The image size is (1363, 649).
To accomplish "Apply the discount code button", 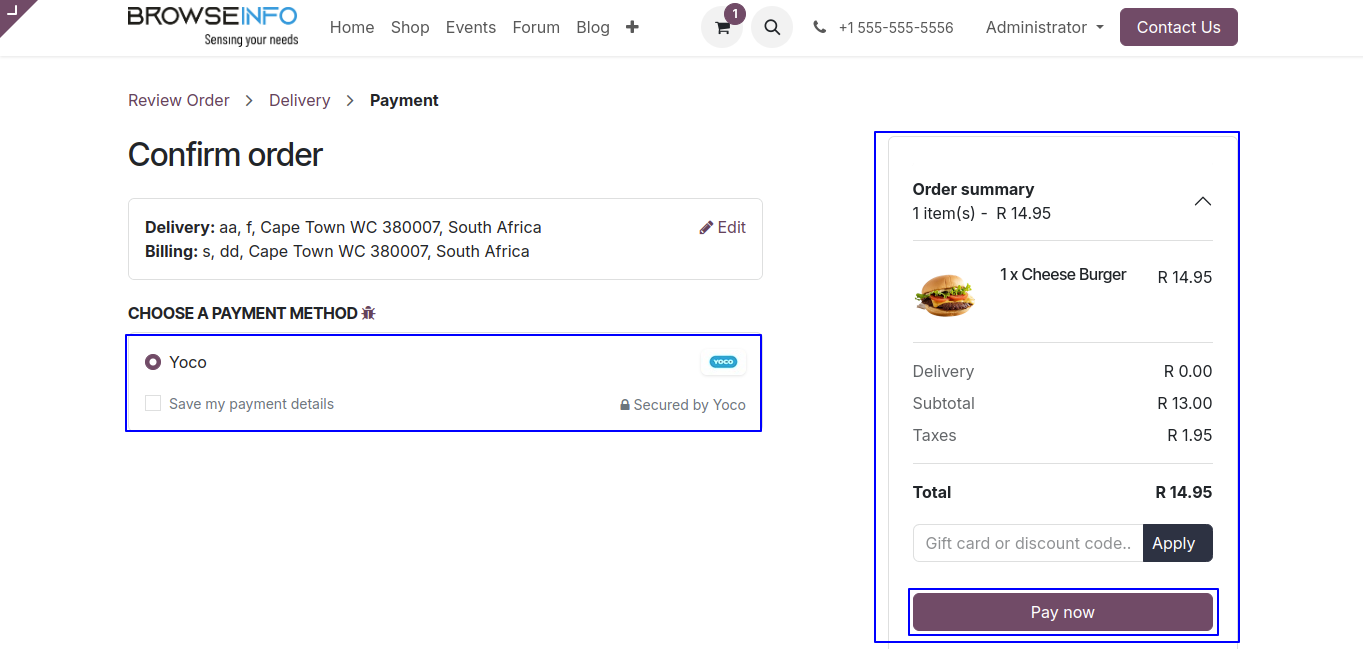I will pos(1177,543).
